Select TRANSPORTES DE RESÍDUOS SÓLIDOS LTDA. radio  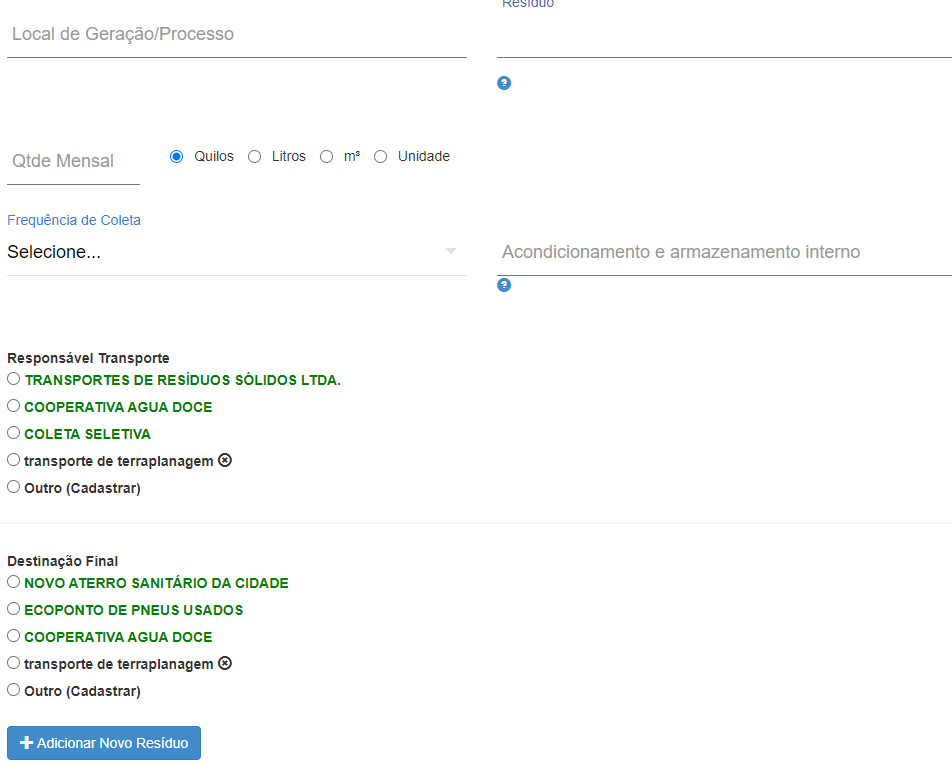click(13, 379)
